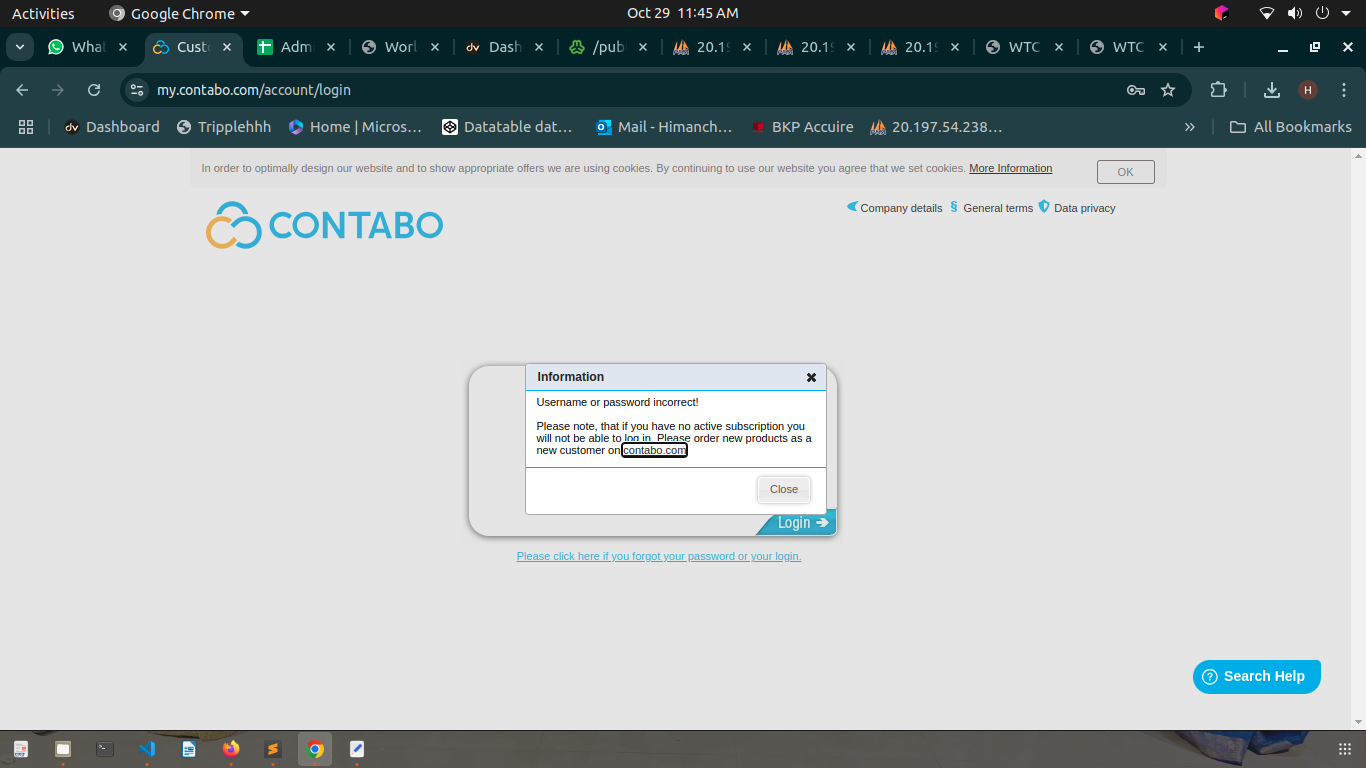Open the Datatable dat... bookmark
The image size is (1366, 768).
(507, 127)
